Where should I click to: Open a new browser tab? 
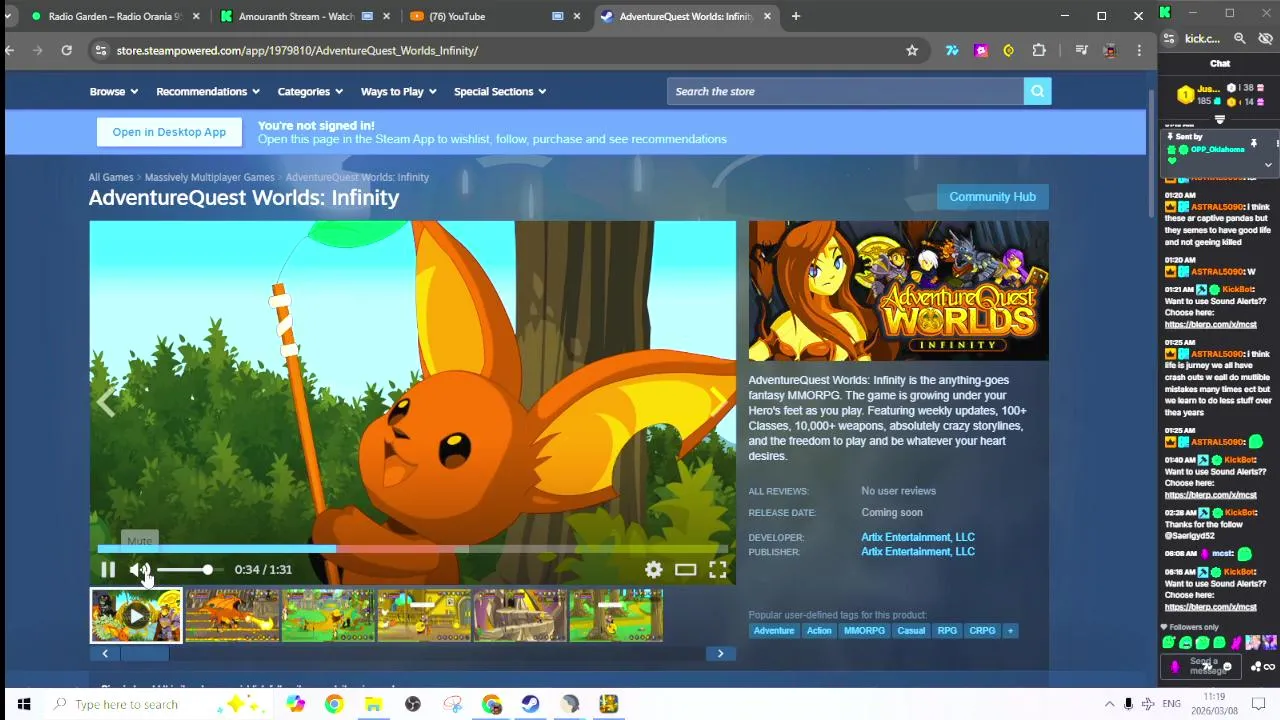tap(796, 16)
